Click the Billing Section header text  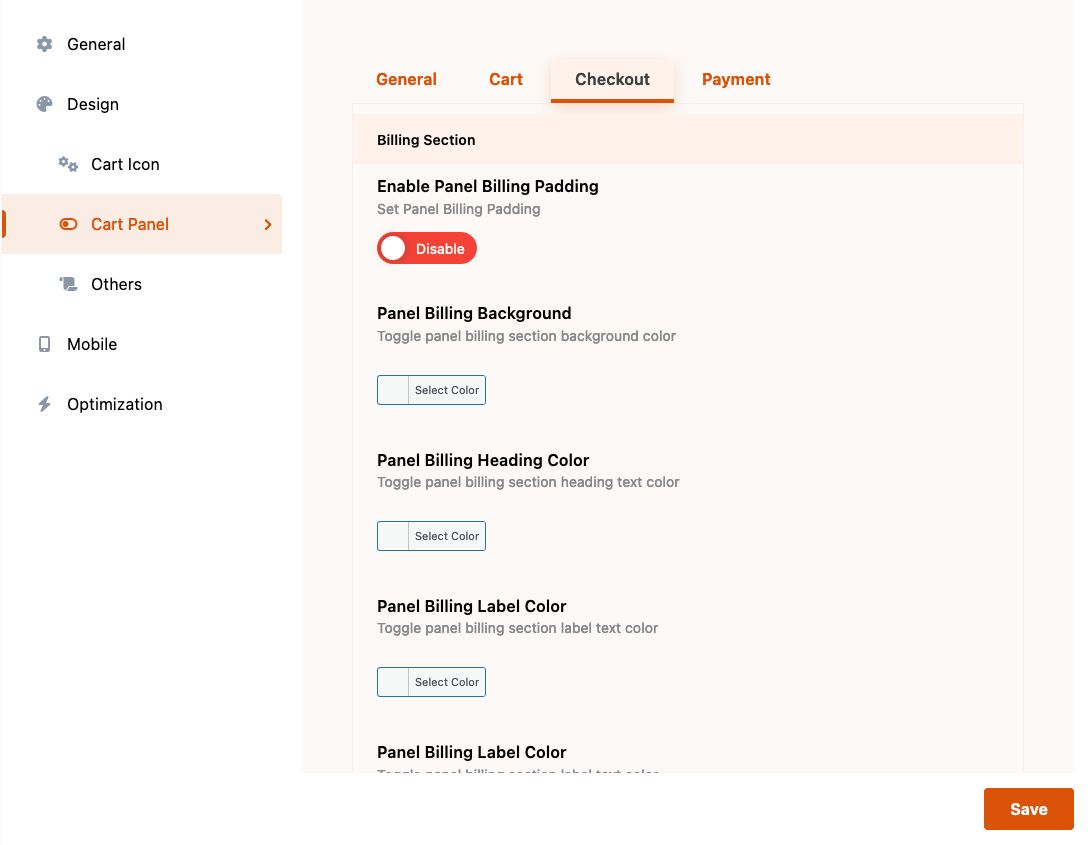pos(426,140)
